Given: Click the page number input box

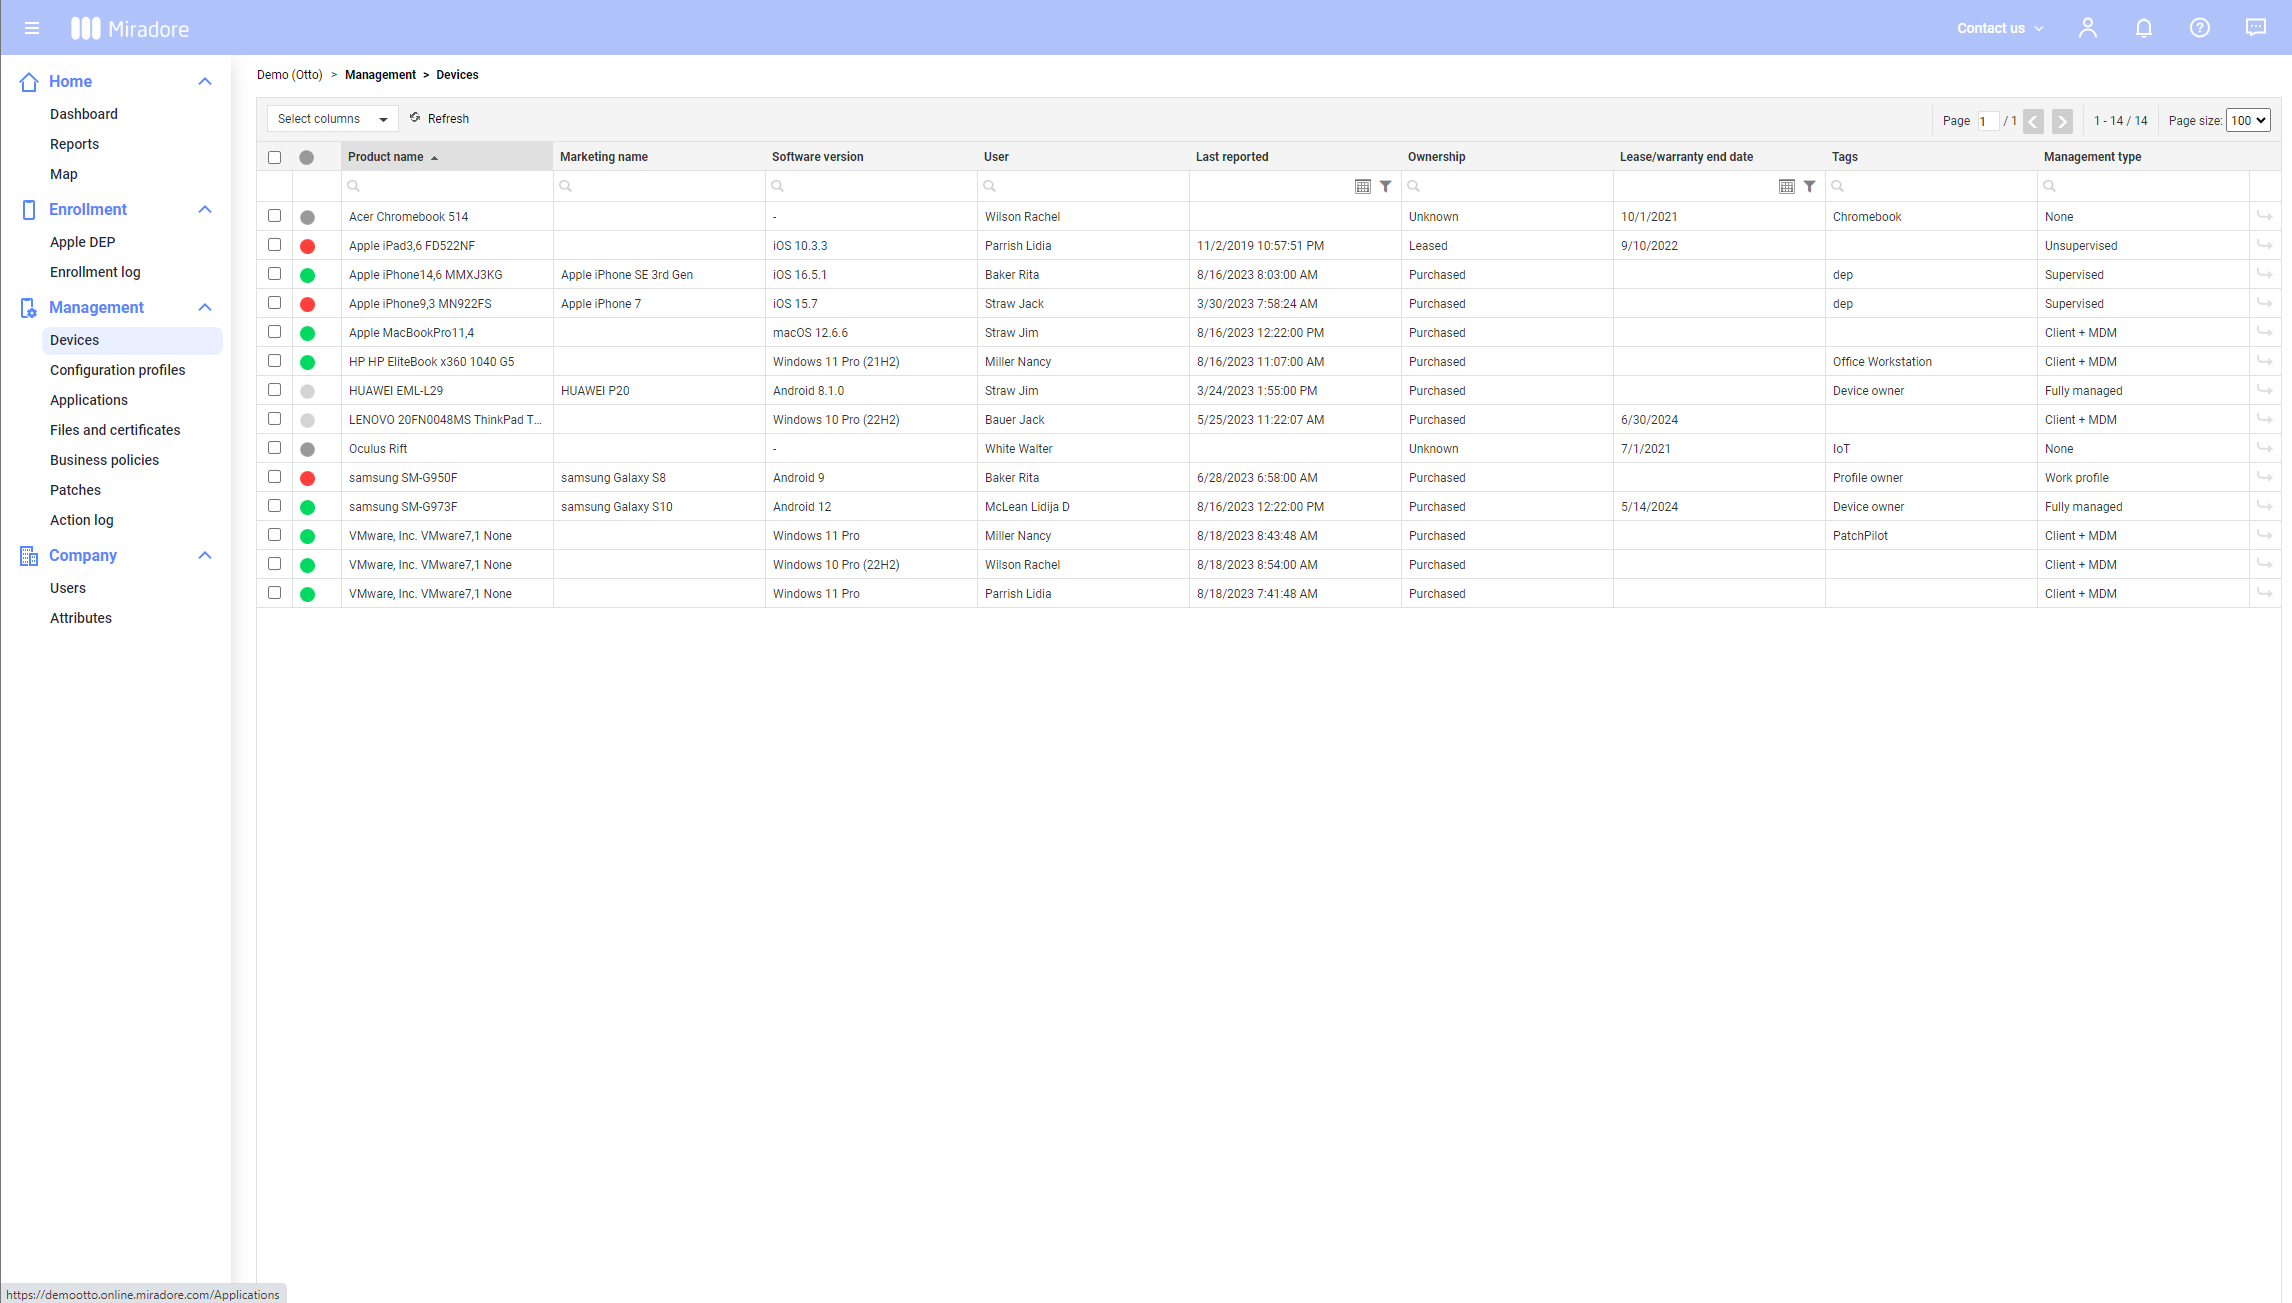Looking at the screenshot, I should coord(1988,121).
